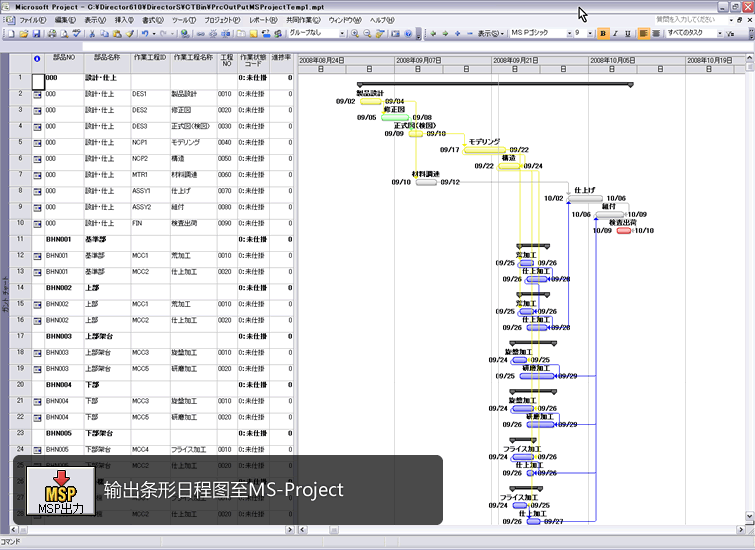Screen dimensions: 755x550
Task: Add a task note with the yellow note icon
Action: click(253, 34)
